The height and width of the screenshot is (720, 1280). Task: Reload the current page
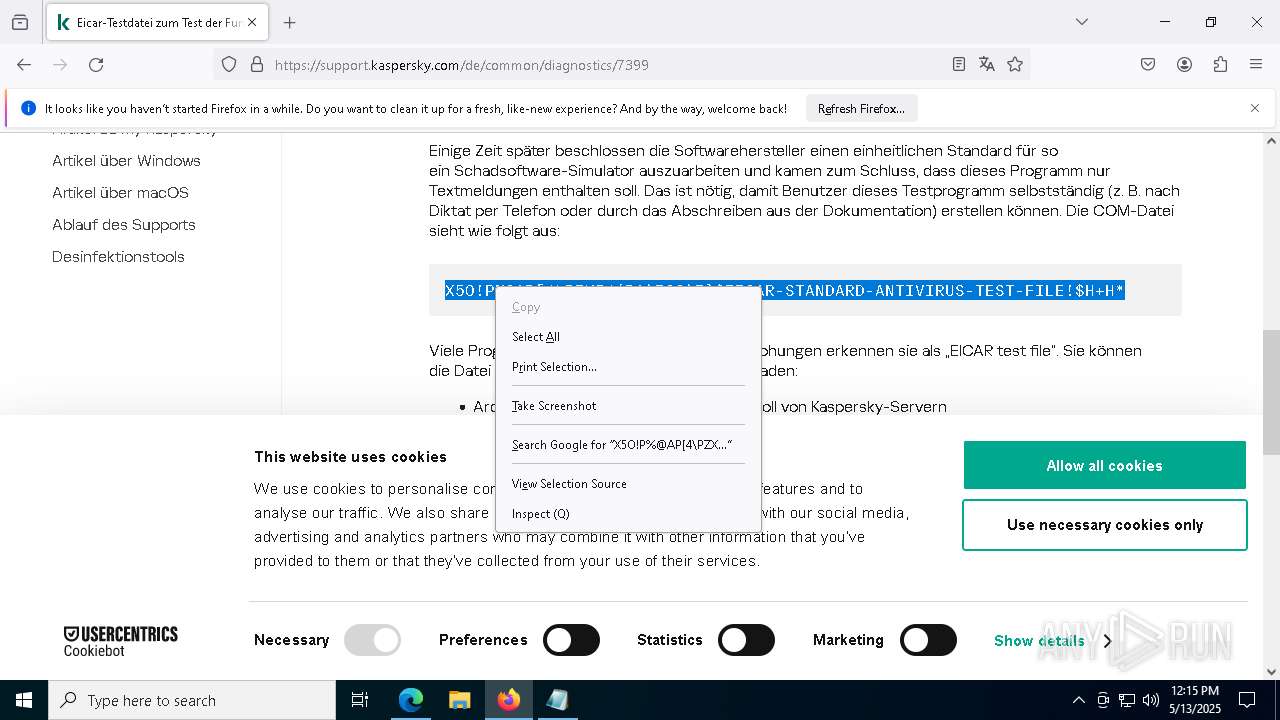(96, 64)
